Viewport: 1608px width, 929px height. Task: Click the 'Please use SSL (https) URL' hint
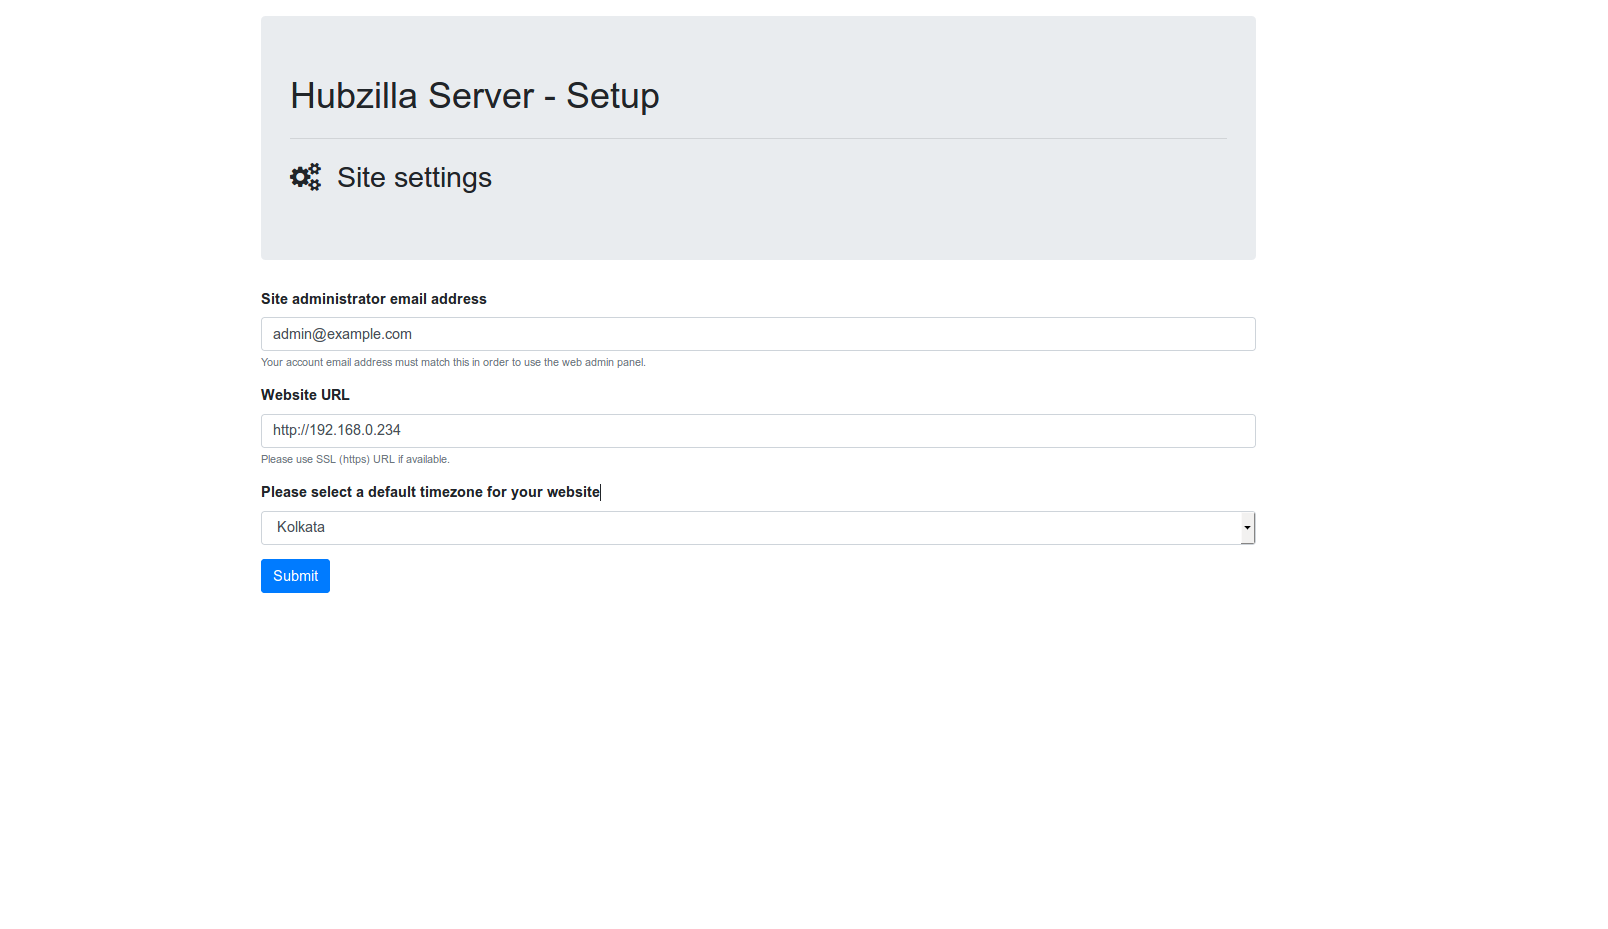click(355, 460)
